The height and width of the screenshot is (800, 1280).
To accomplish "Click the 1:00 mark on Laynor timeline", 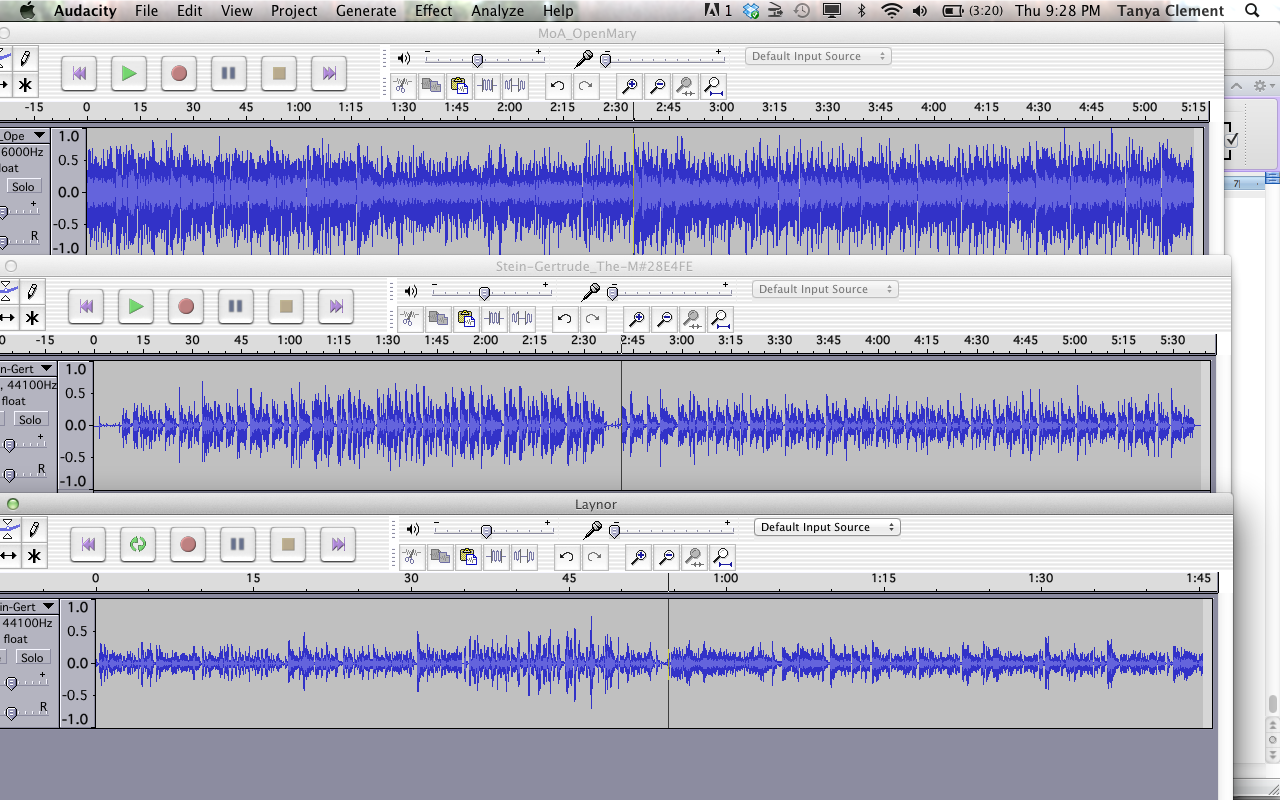I will [725, 578].
